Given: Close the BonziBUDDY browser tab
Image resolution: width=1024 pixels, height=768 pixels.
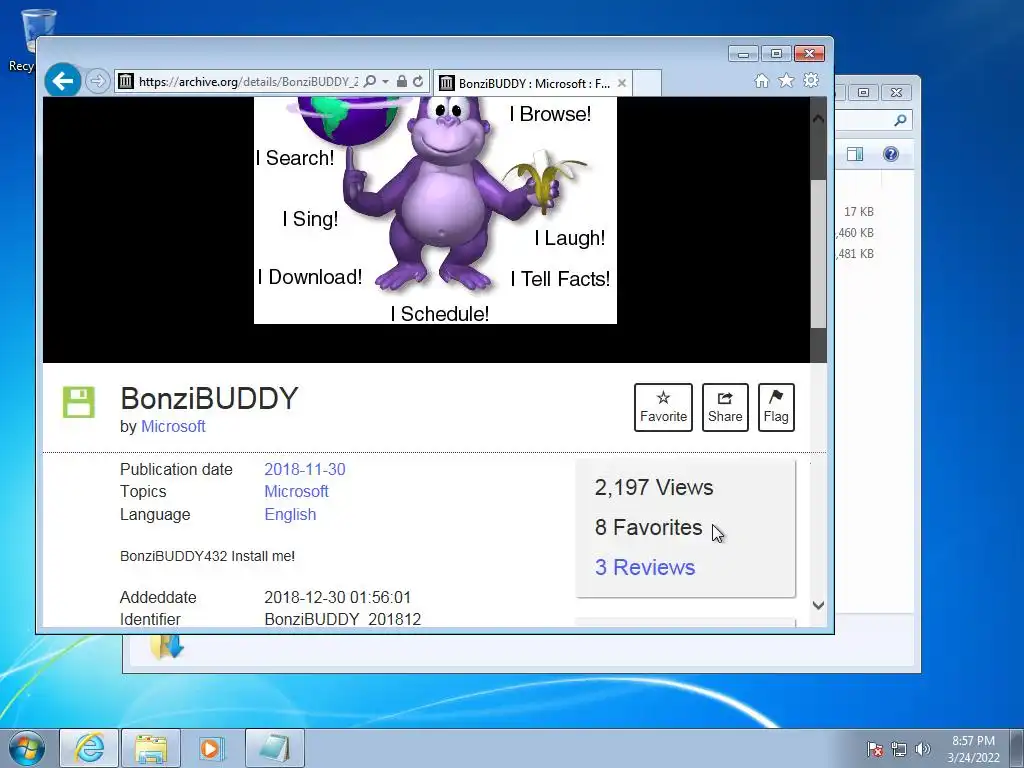Looking at the screenshot, I should (x=622, y=83).
